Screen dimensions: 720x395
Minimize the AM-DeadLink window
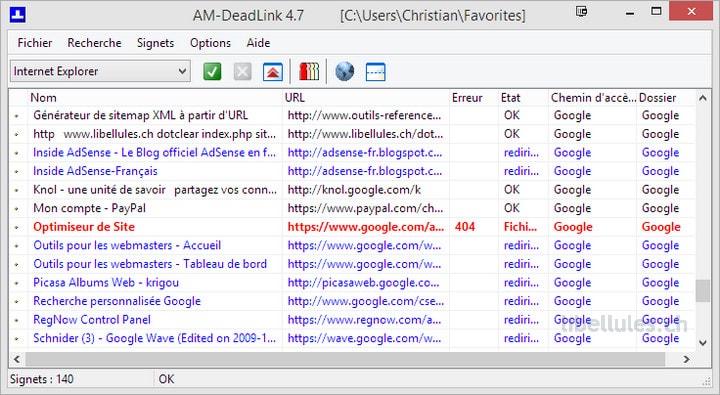click(630, 13)
